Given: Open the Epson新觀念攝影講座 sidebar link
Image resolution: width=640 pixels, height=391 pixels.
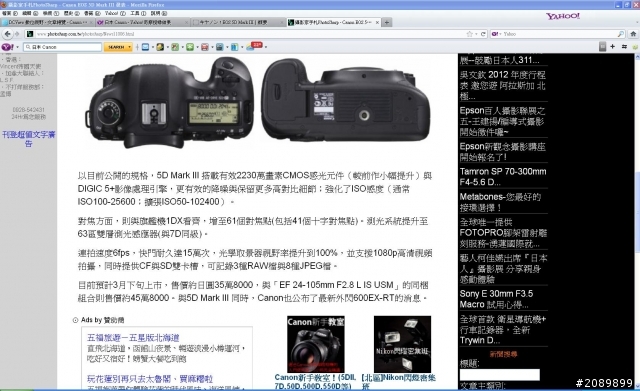Looking at the screenshot, I should pyautogui.click(x=502, y=151).
